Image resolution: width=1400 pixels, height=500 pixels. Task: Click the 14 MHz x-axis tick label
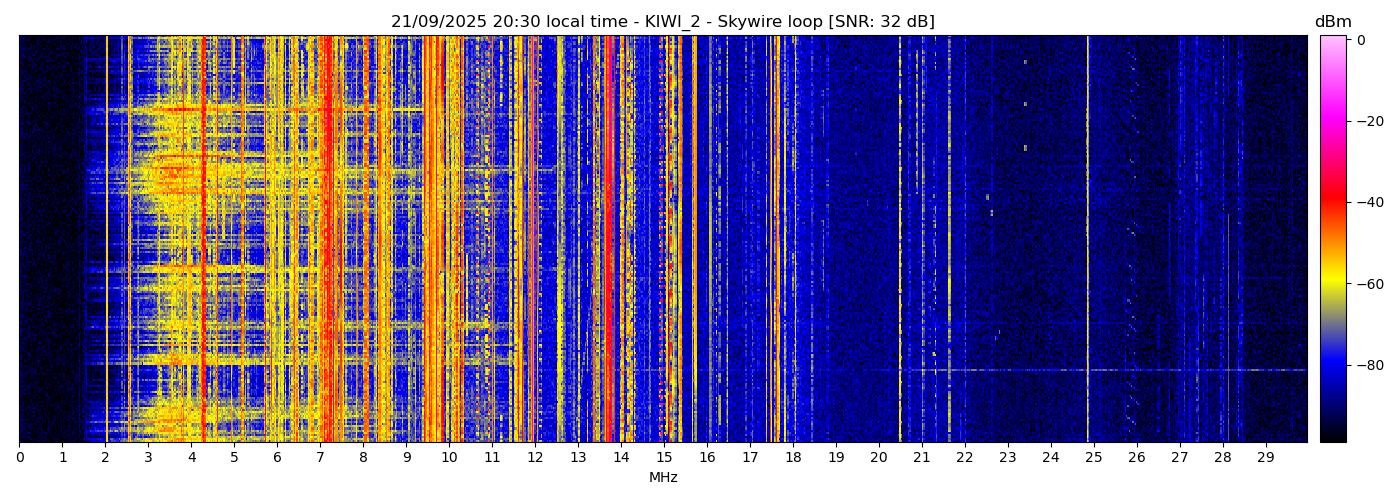click(x=621, y=458)
